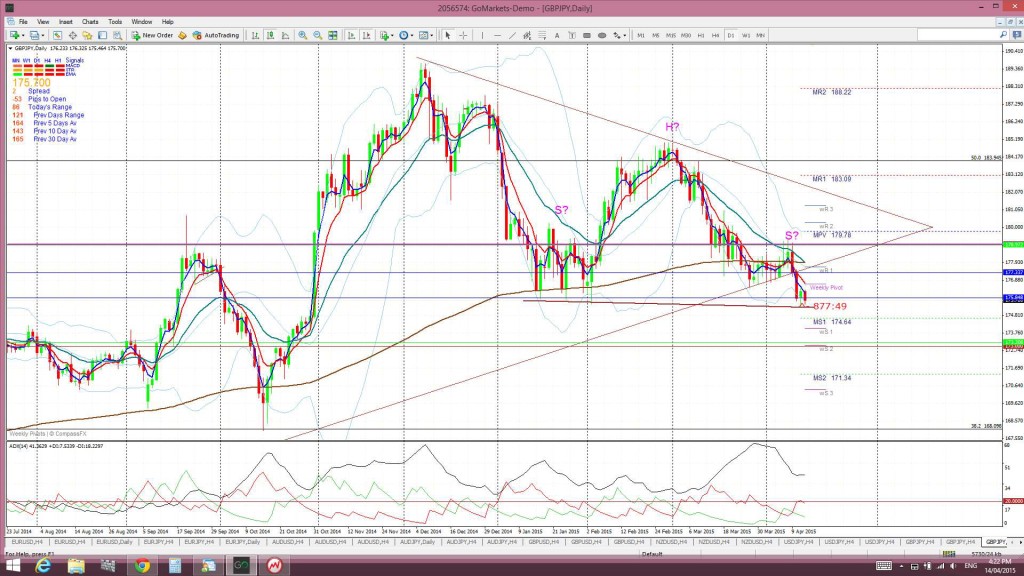Open the Window menu
Viewport: 1024px width, 576px height.
tap(142, 22)
